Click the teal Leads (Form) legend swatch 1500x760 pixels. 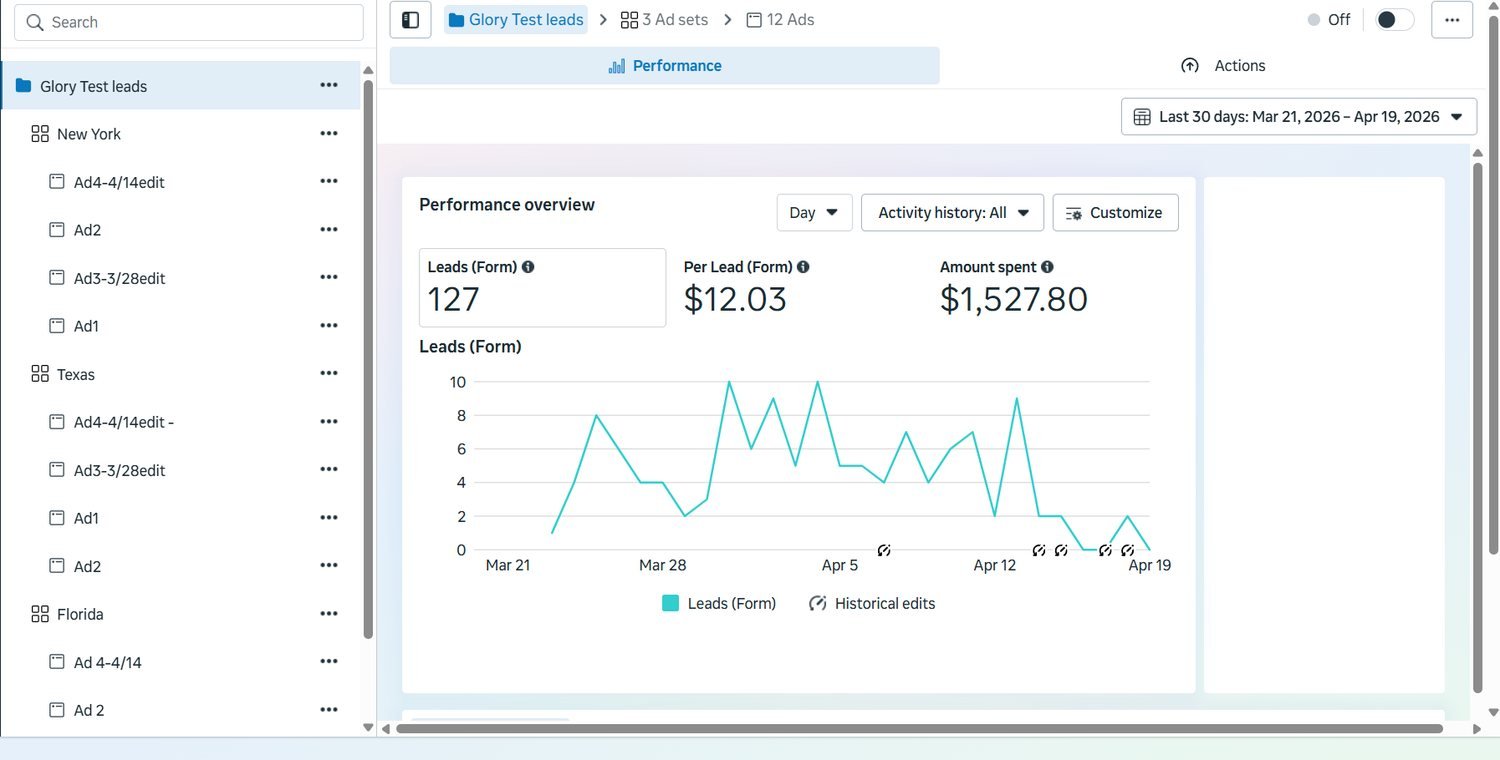point(671,603)
